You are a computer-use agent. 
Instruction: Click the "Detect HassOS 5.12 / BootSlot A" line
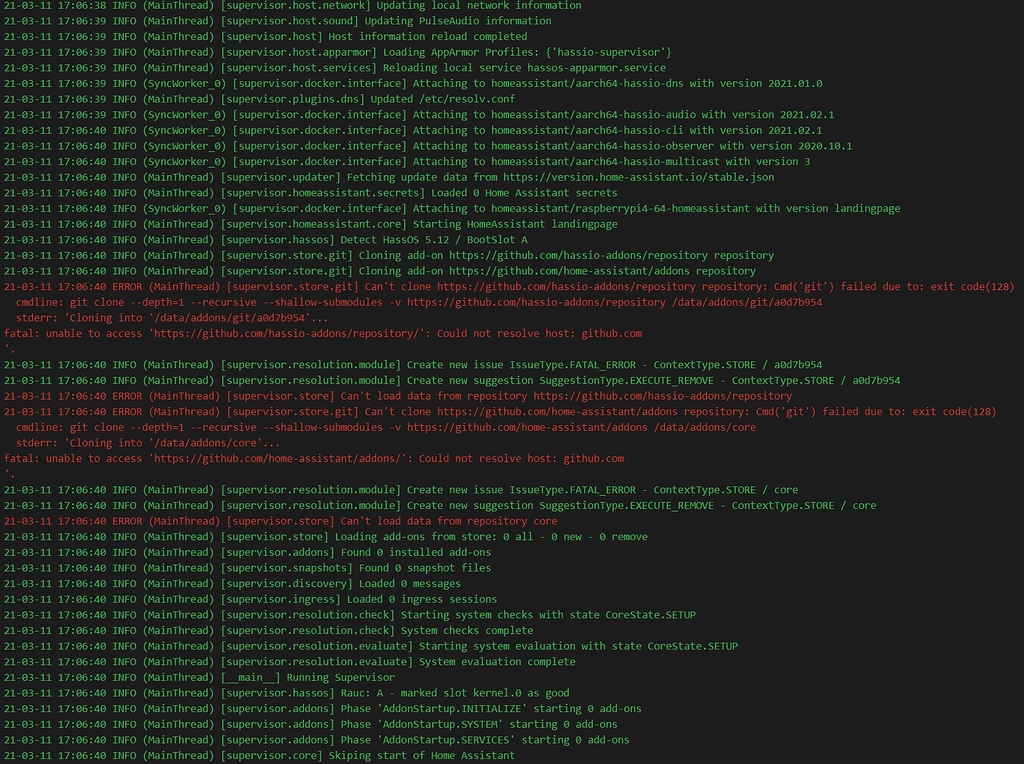434,240
